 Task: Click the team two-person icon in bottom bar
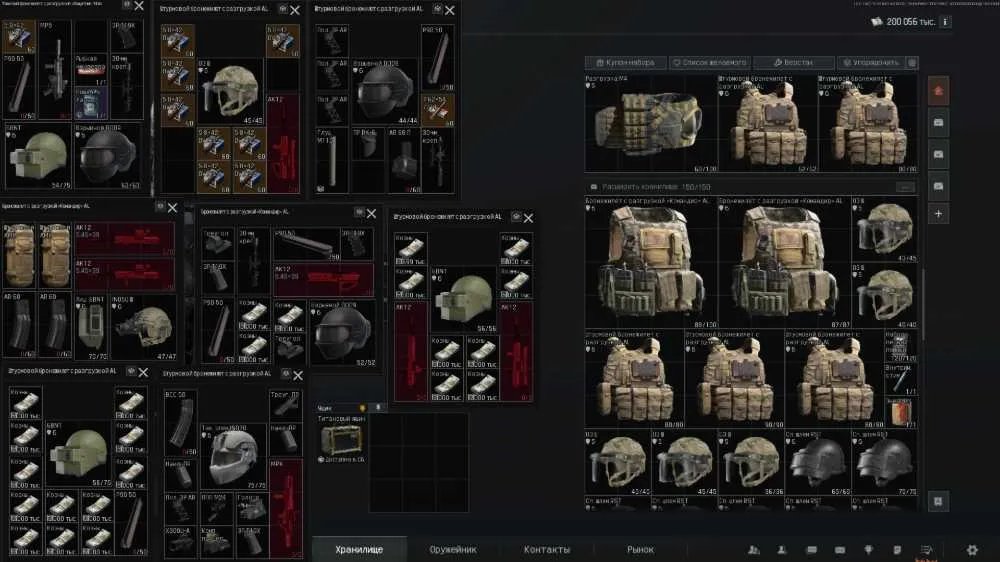point(754,550)
